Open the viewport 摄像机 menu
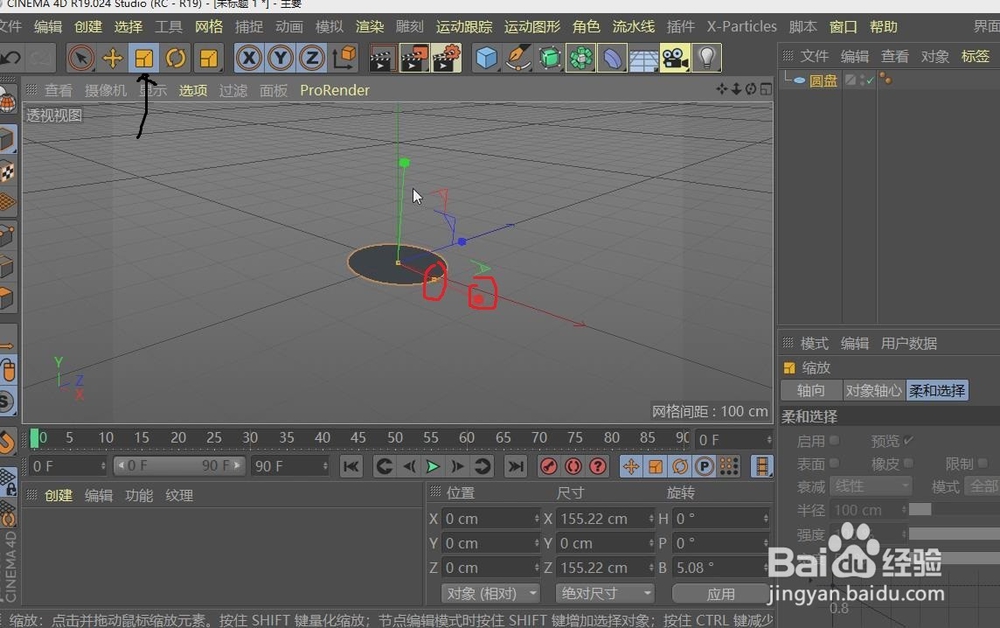The height and width of the screenshot is (628, 1000). coord(106,91)
